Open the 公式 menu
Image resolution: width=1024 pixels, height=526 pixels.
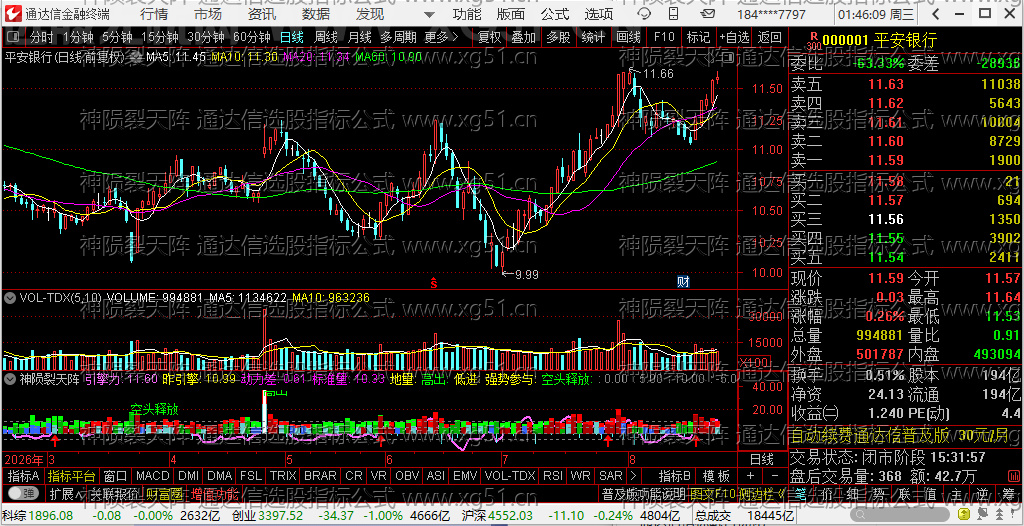(x=555, y=14)
